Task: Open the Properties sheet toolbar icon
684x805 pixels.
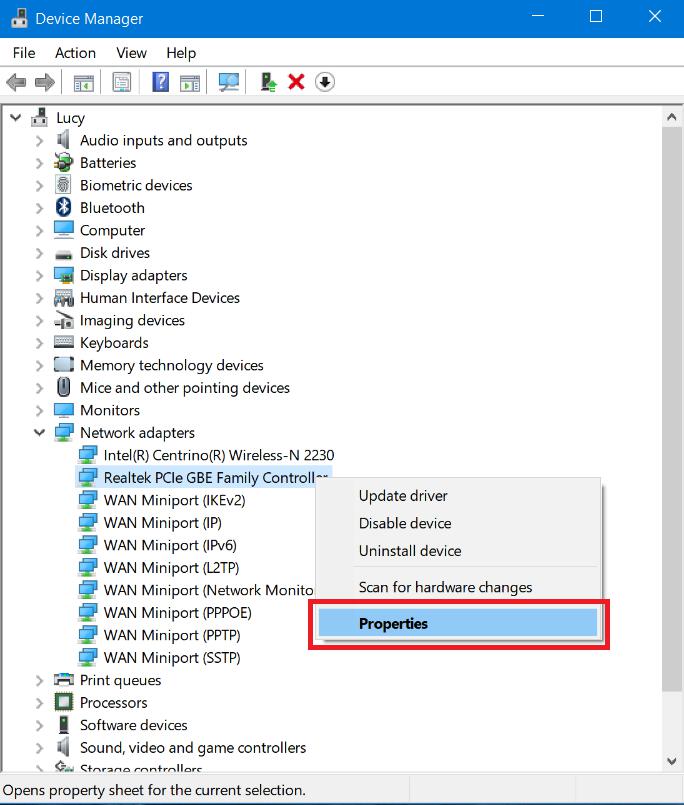Action: (x=122, y=82)
